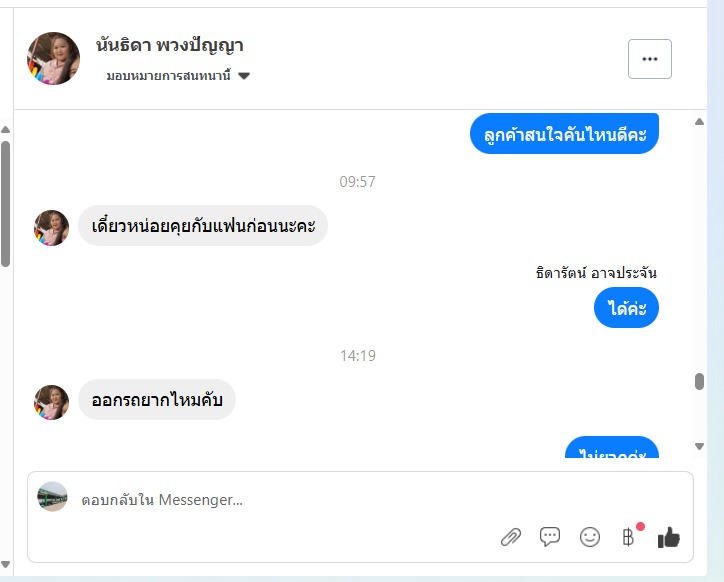This screenshot has width=724, height=582.
Task: Open saved replies speech bubble icon
Action: coord(550,537)
